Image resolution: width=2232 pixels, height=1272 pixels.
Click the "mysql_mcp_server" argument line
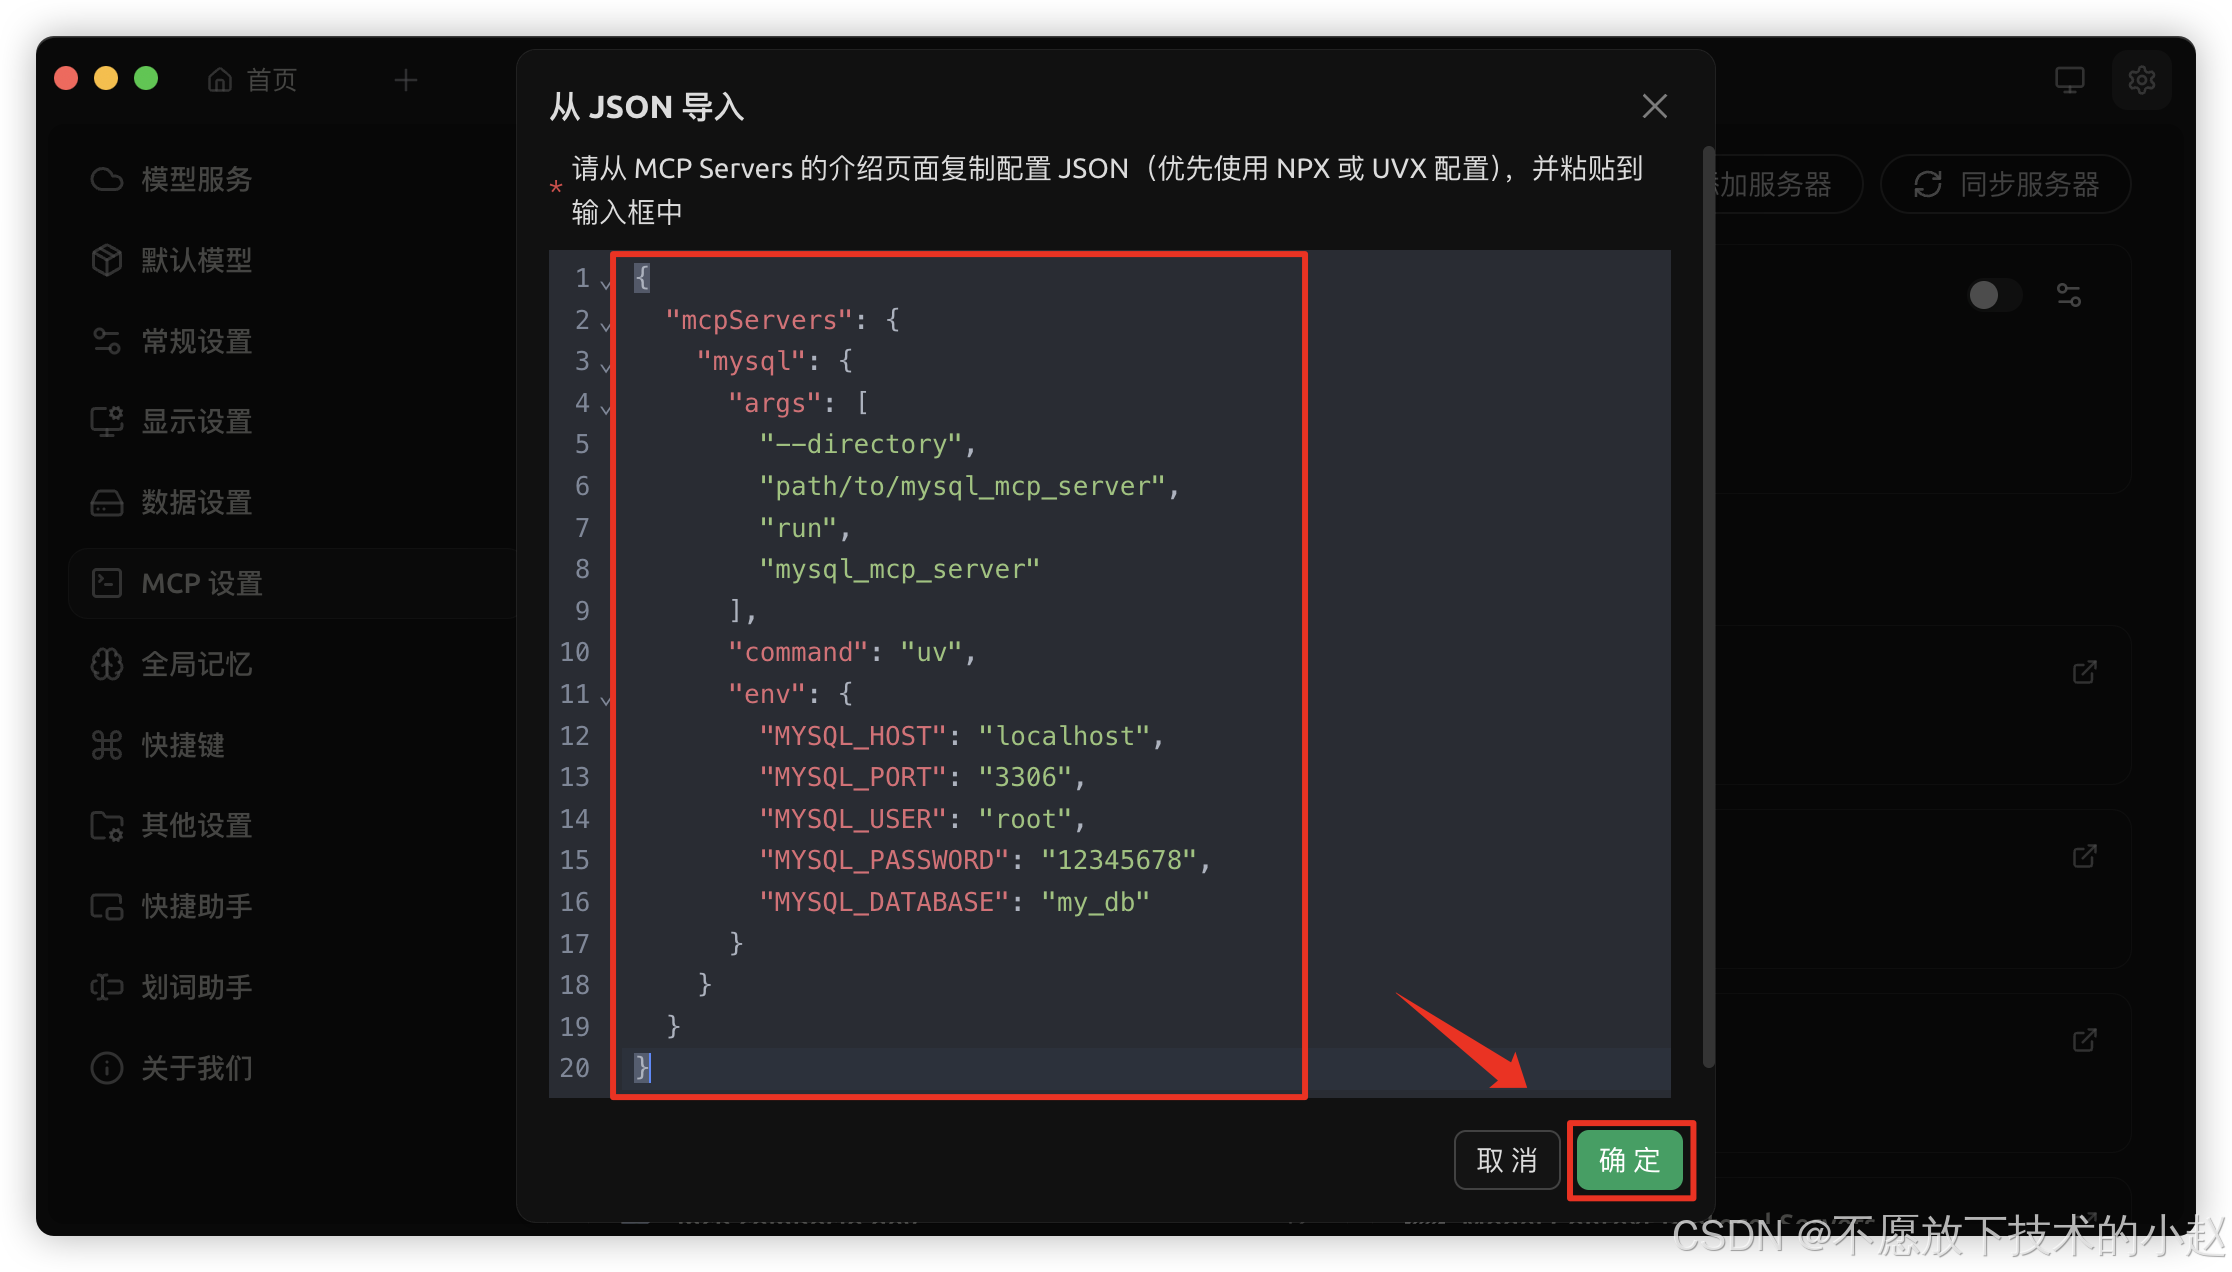(899, 569)
